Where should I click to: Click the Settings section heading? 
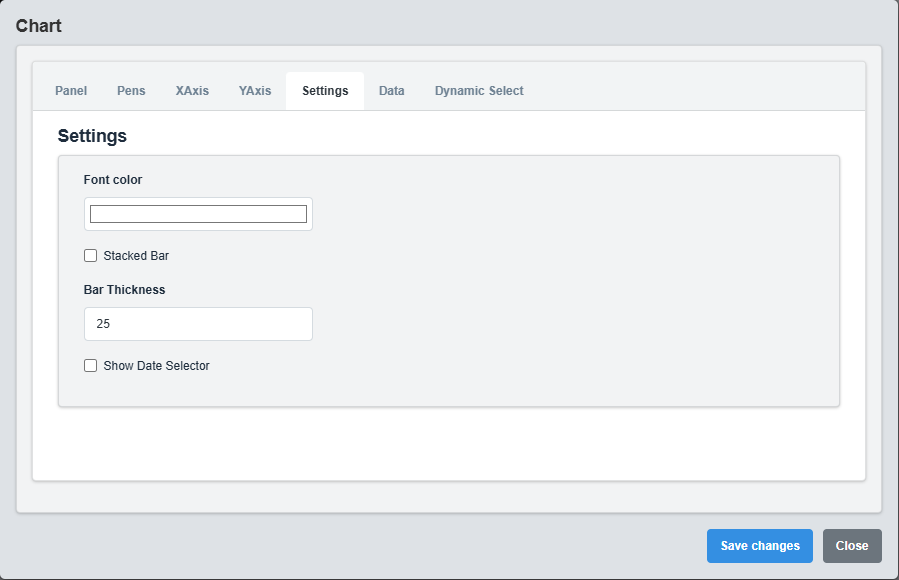pyautogui.click(x=92, y=136)
